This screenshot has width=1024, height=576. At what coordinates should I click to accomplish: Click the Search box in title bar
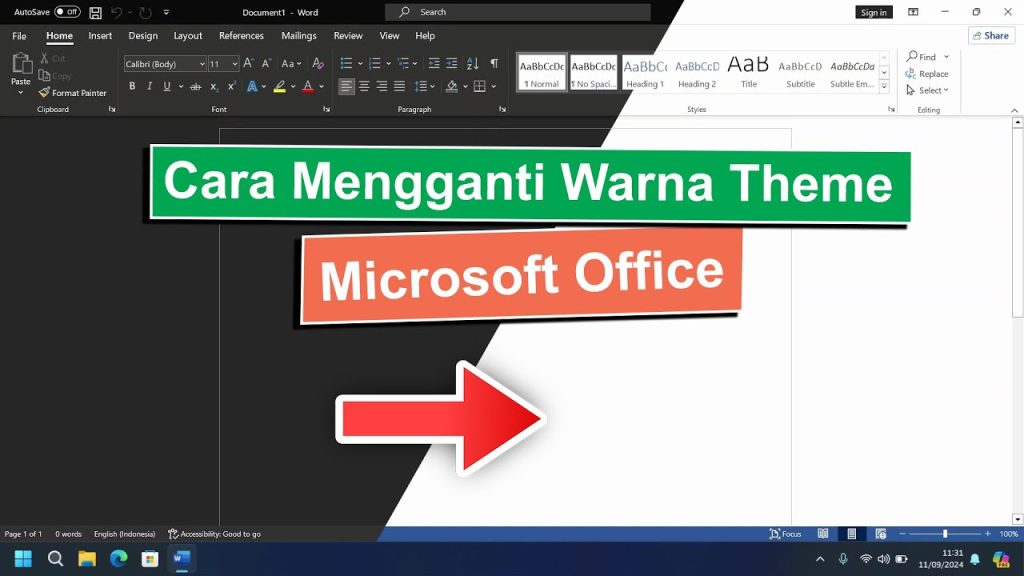[x=518, y=12]
